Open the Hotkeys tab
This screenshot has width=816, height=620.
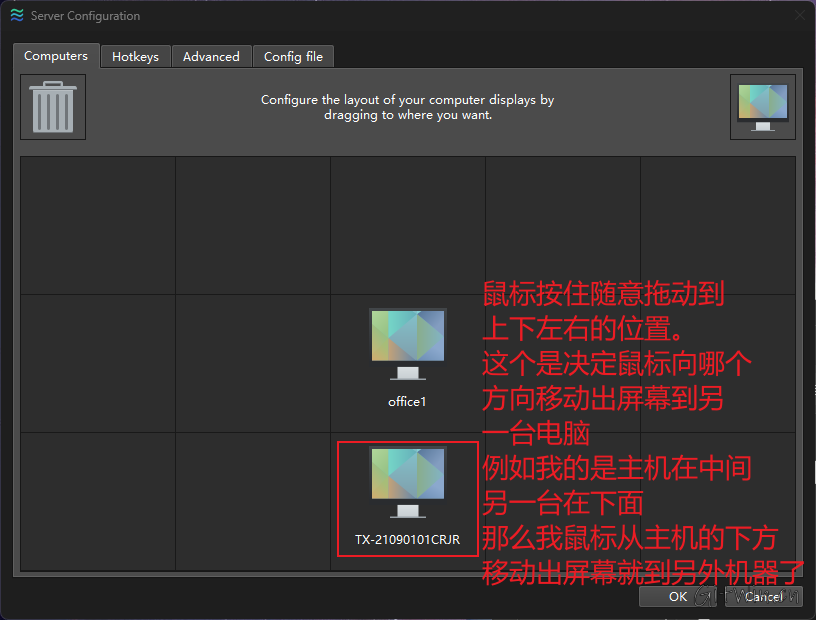tap(135, 57)
